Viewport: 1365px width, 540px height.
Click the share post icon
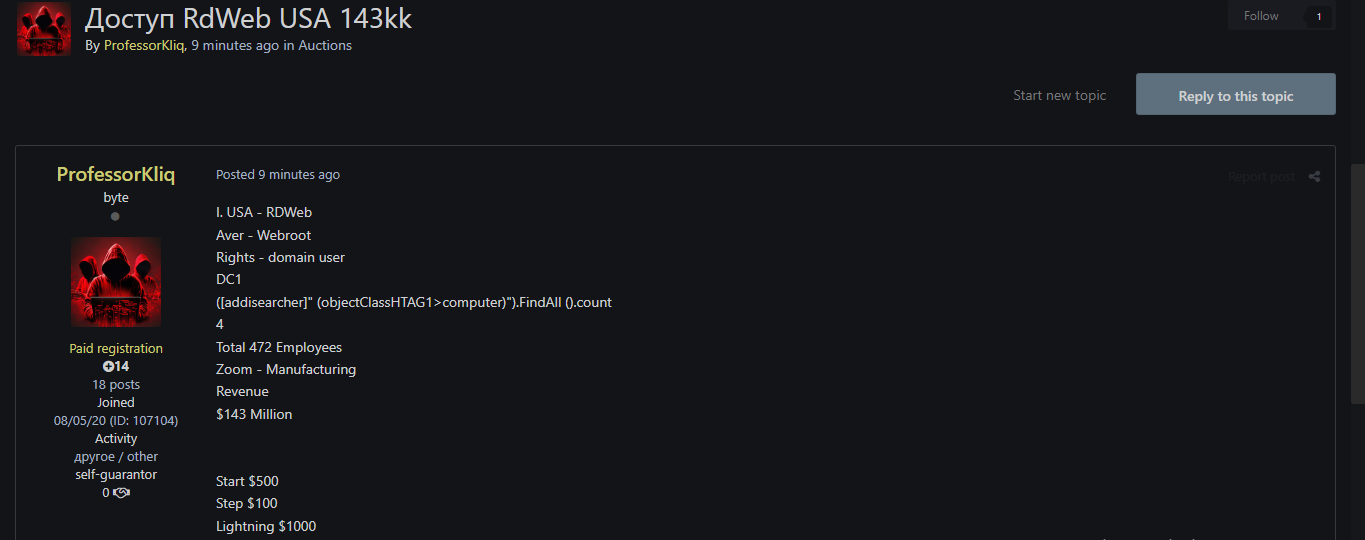1314,177
